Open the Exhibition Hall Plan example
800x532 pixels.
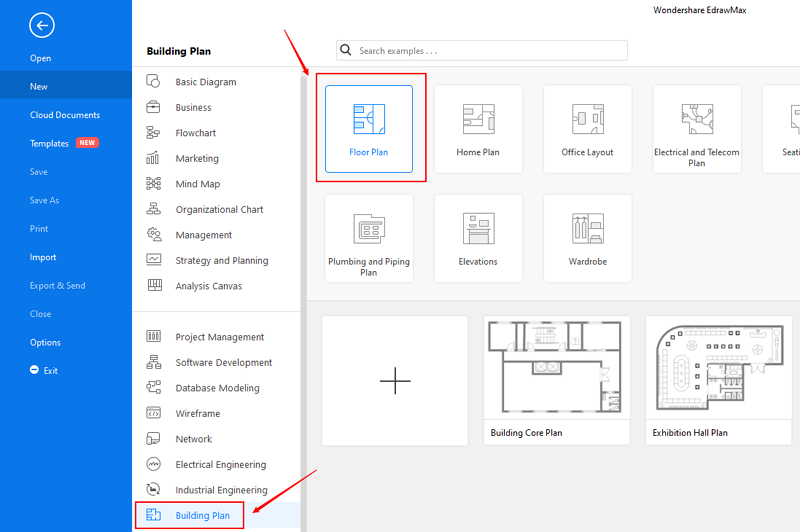pyautogui.click(x=718, y=381)
